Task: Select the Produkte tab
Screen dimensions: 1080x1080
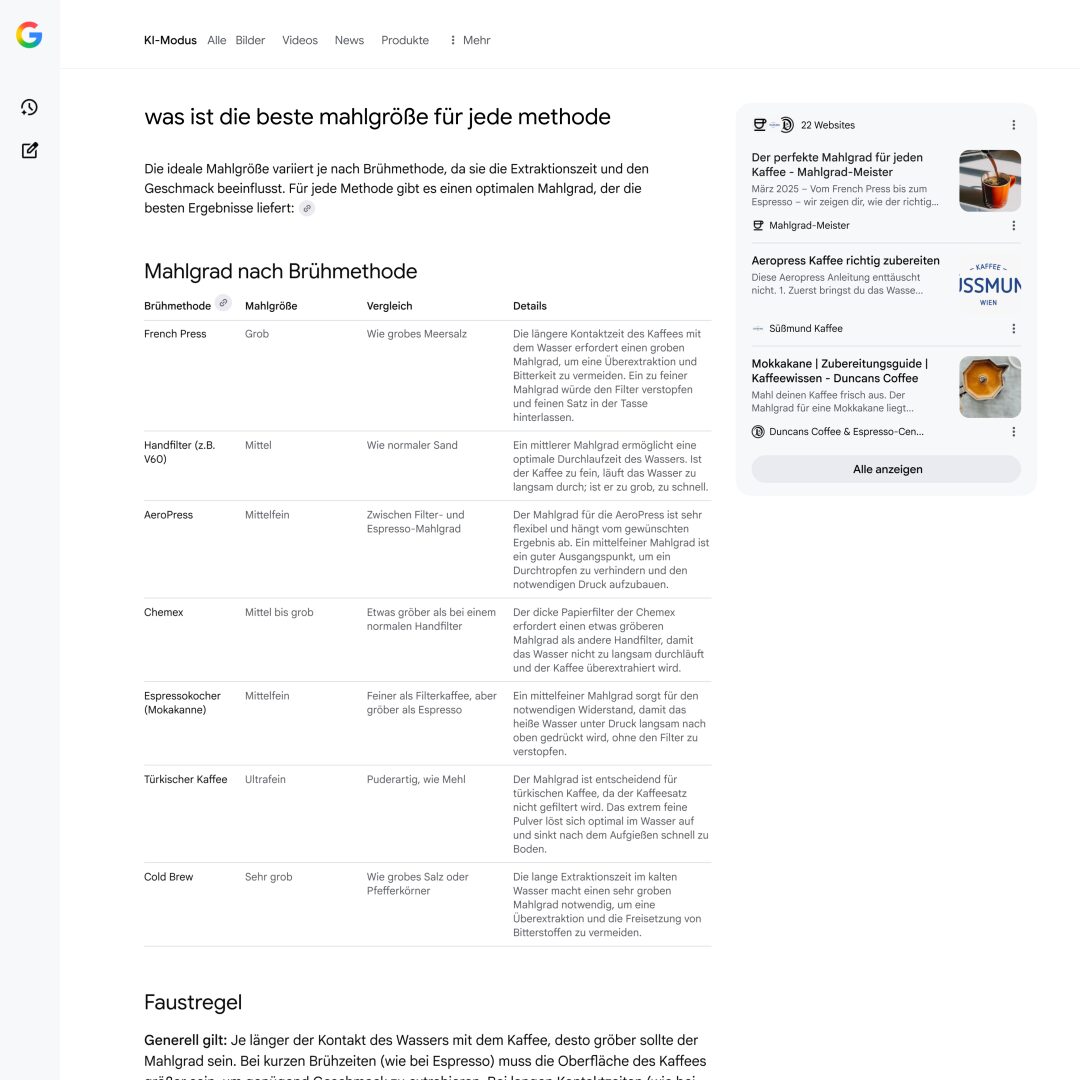Action: (x=404, y=40)
